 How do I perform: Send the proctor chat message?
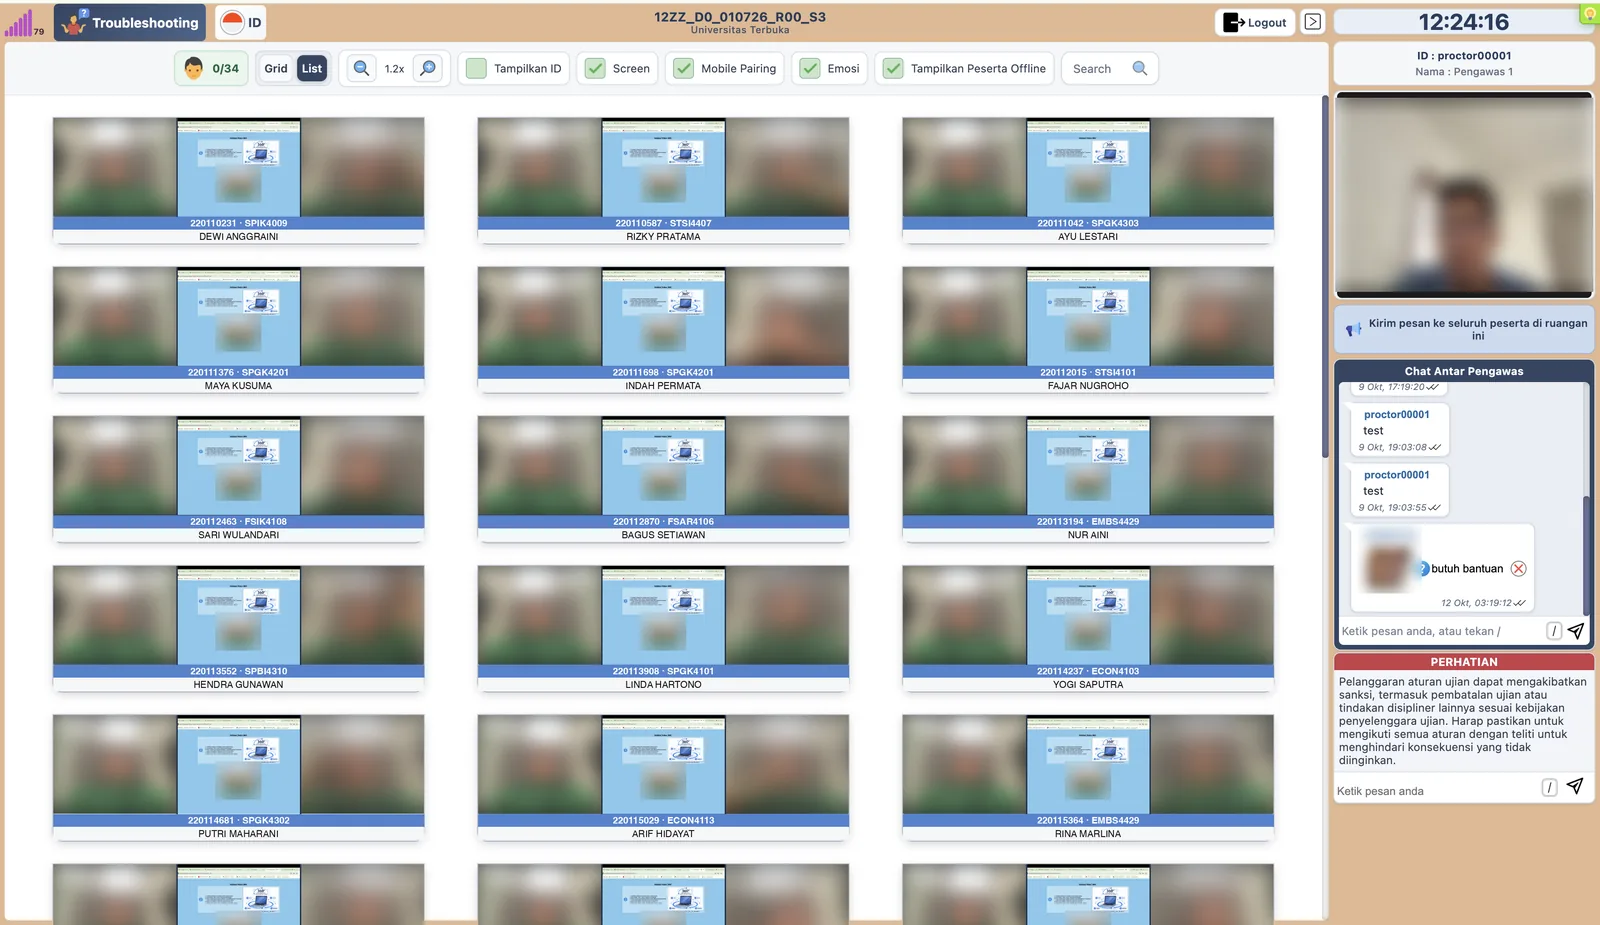tap(1576, 631)
